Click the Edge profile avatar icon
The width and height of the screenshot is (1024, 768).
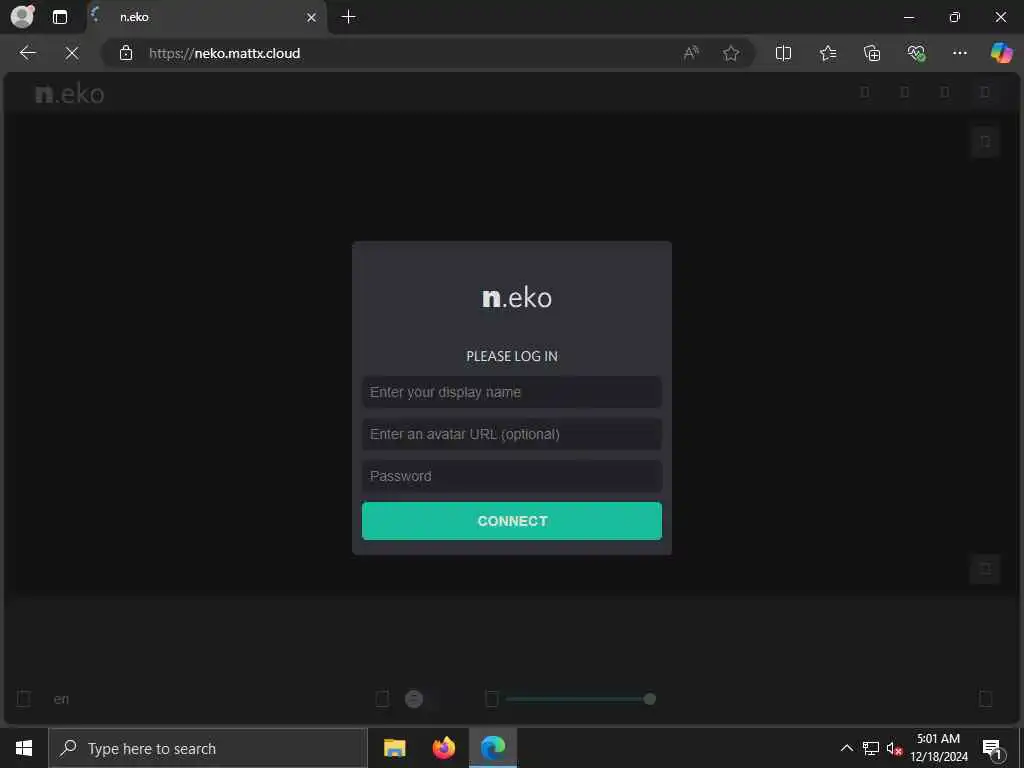tap(22, 16)
